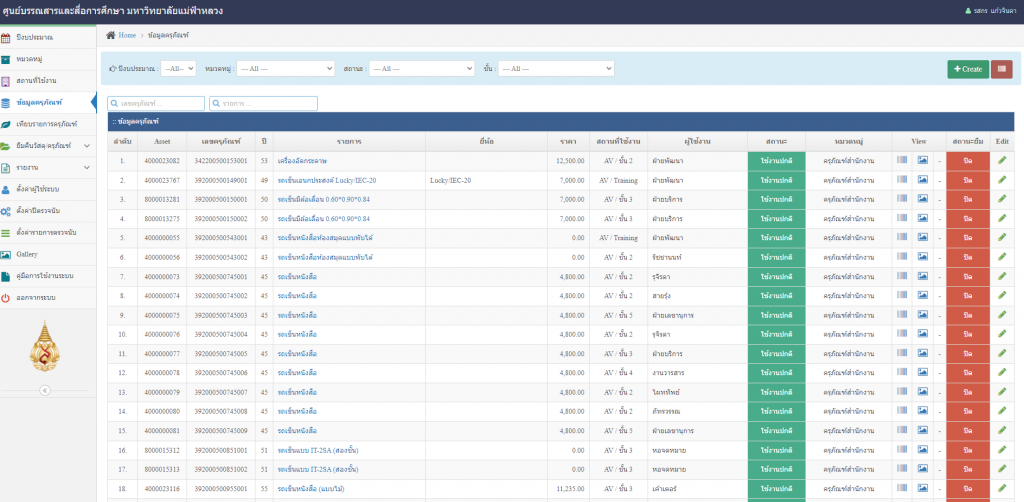Toggle the red ปิด status for row 1
Screen dimensions: 1024x502
pos(967,160)
